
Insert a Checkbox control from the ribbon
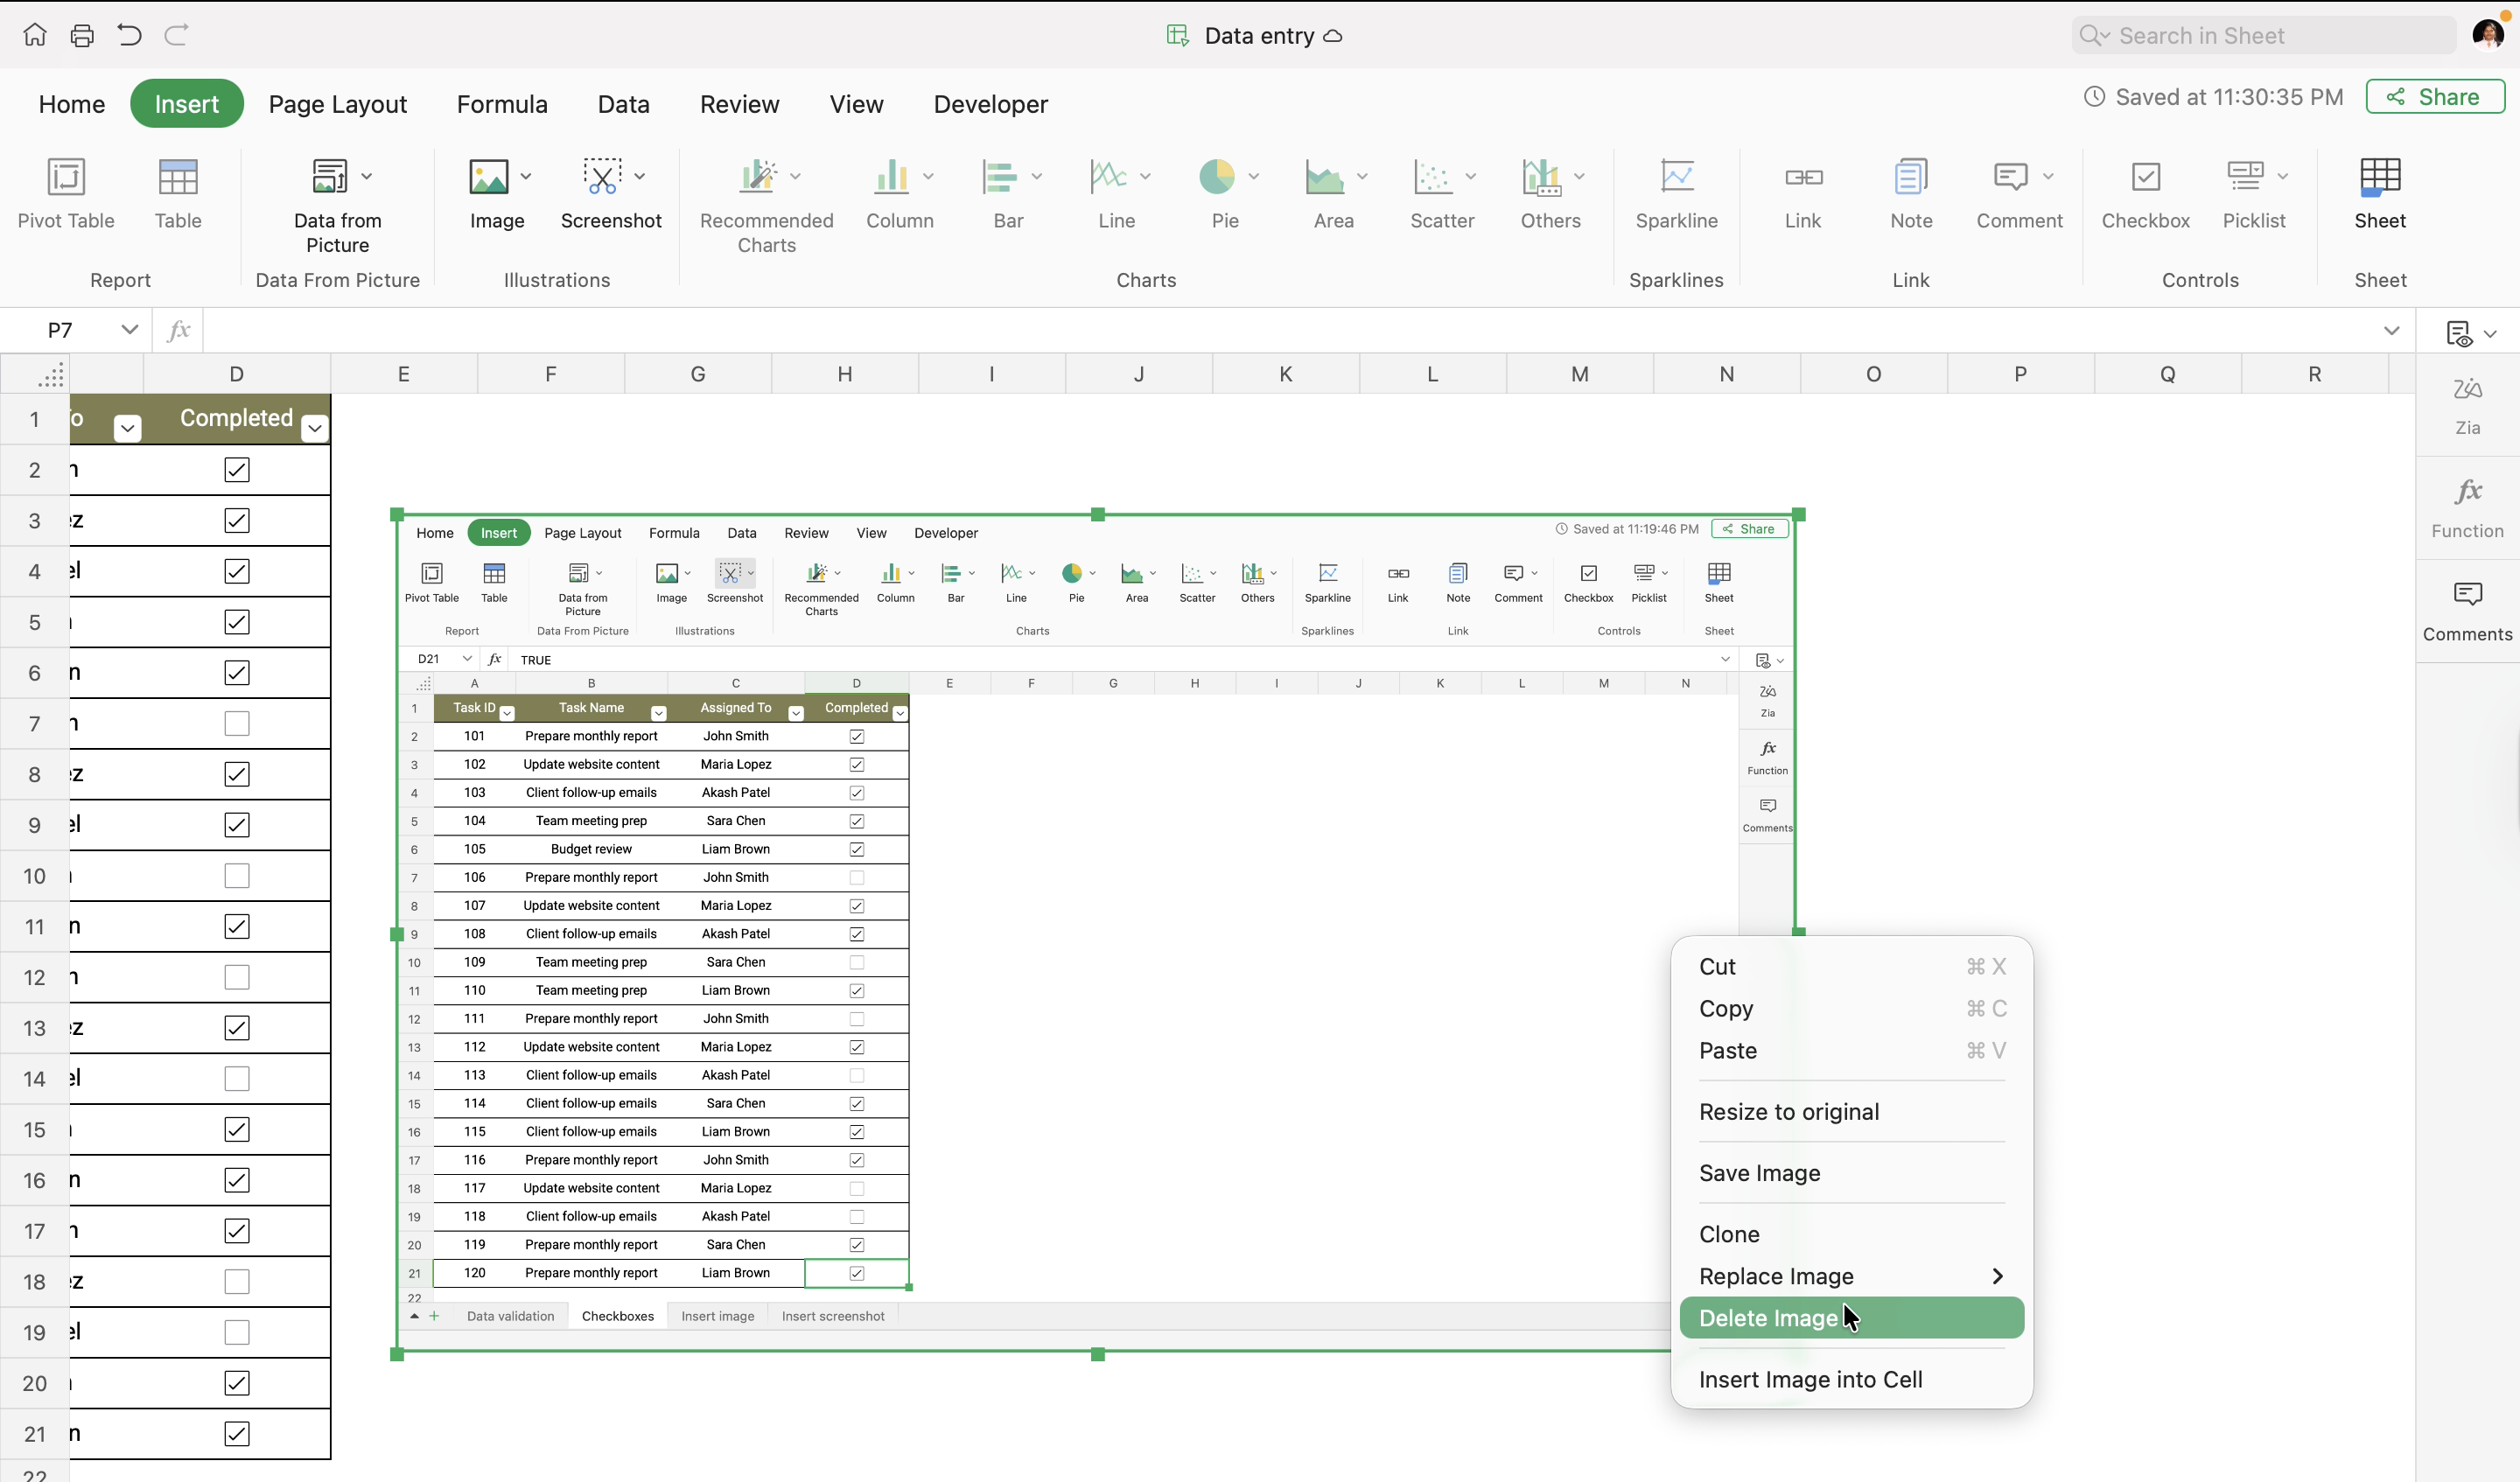[x=2145, y=178]
